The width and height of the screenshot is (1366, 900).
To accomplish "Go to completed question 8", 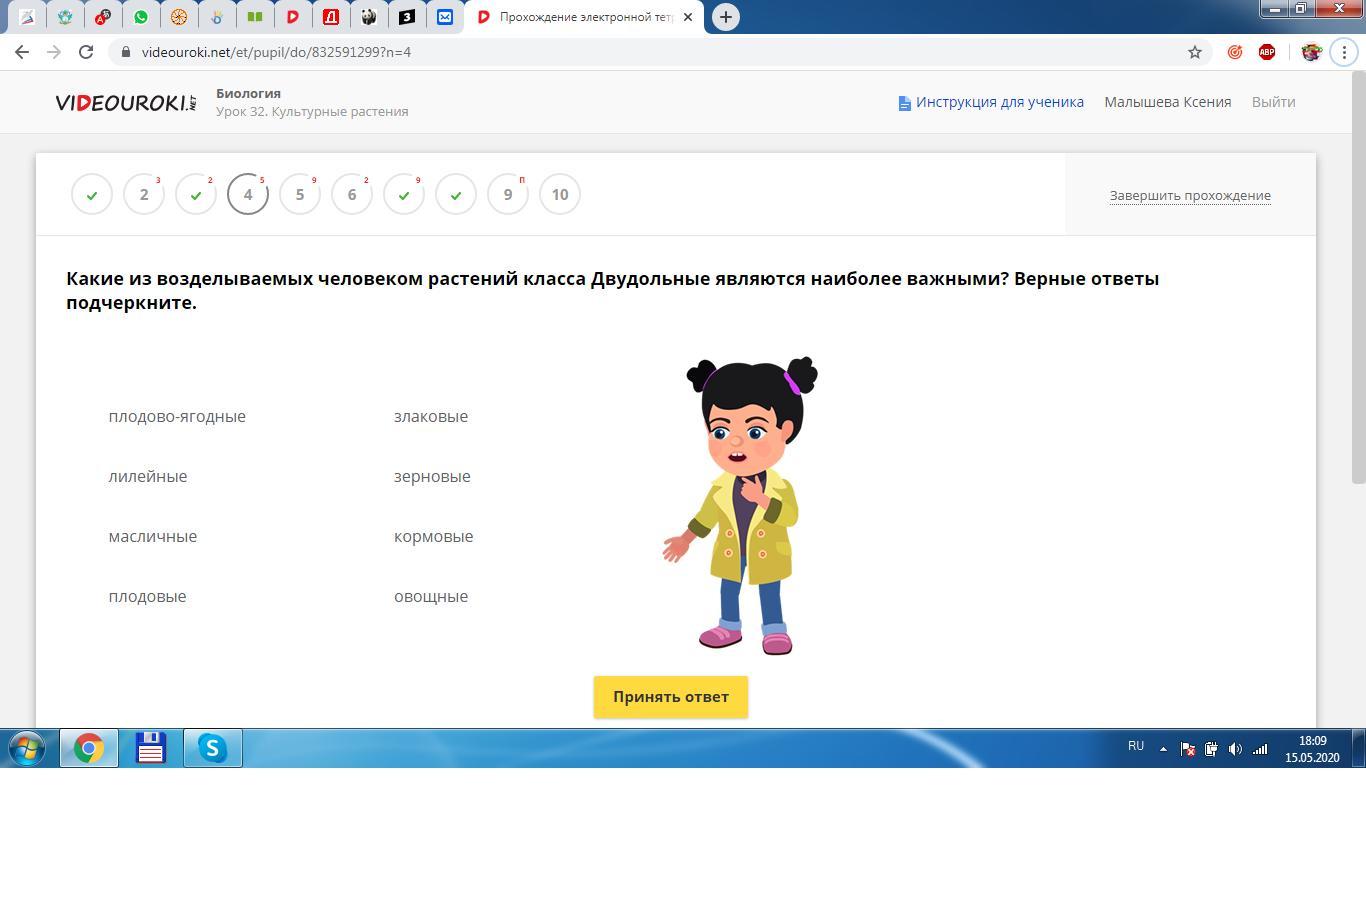I will tap(456, 194).
